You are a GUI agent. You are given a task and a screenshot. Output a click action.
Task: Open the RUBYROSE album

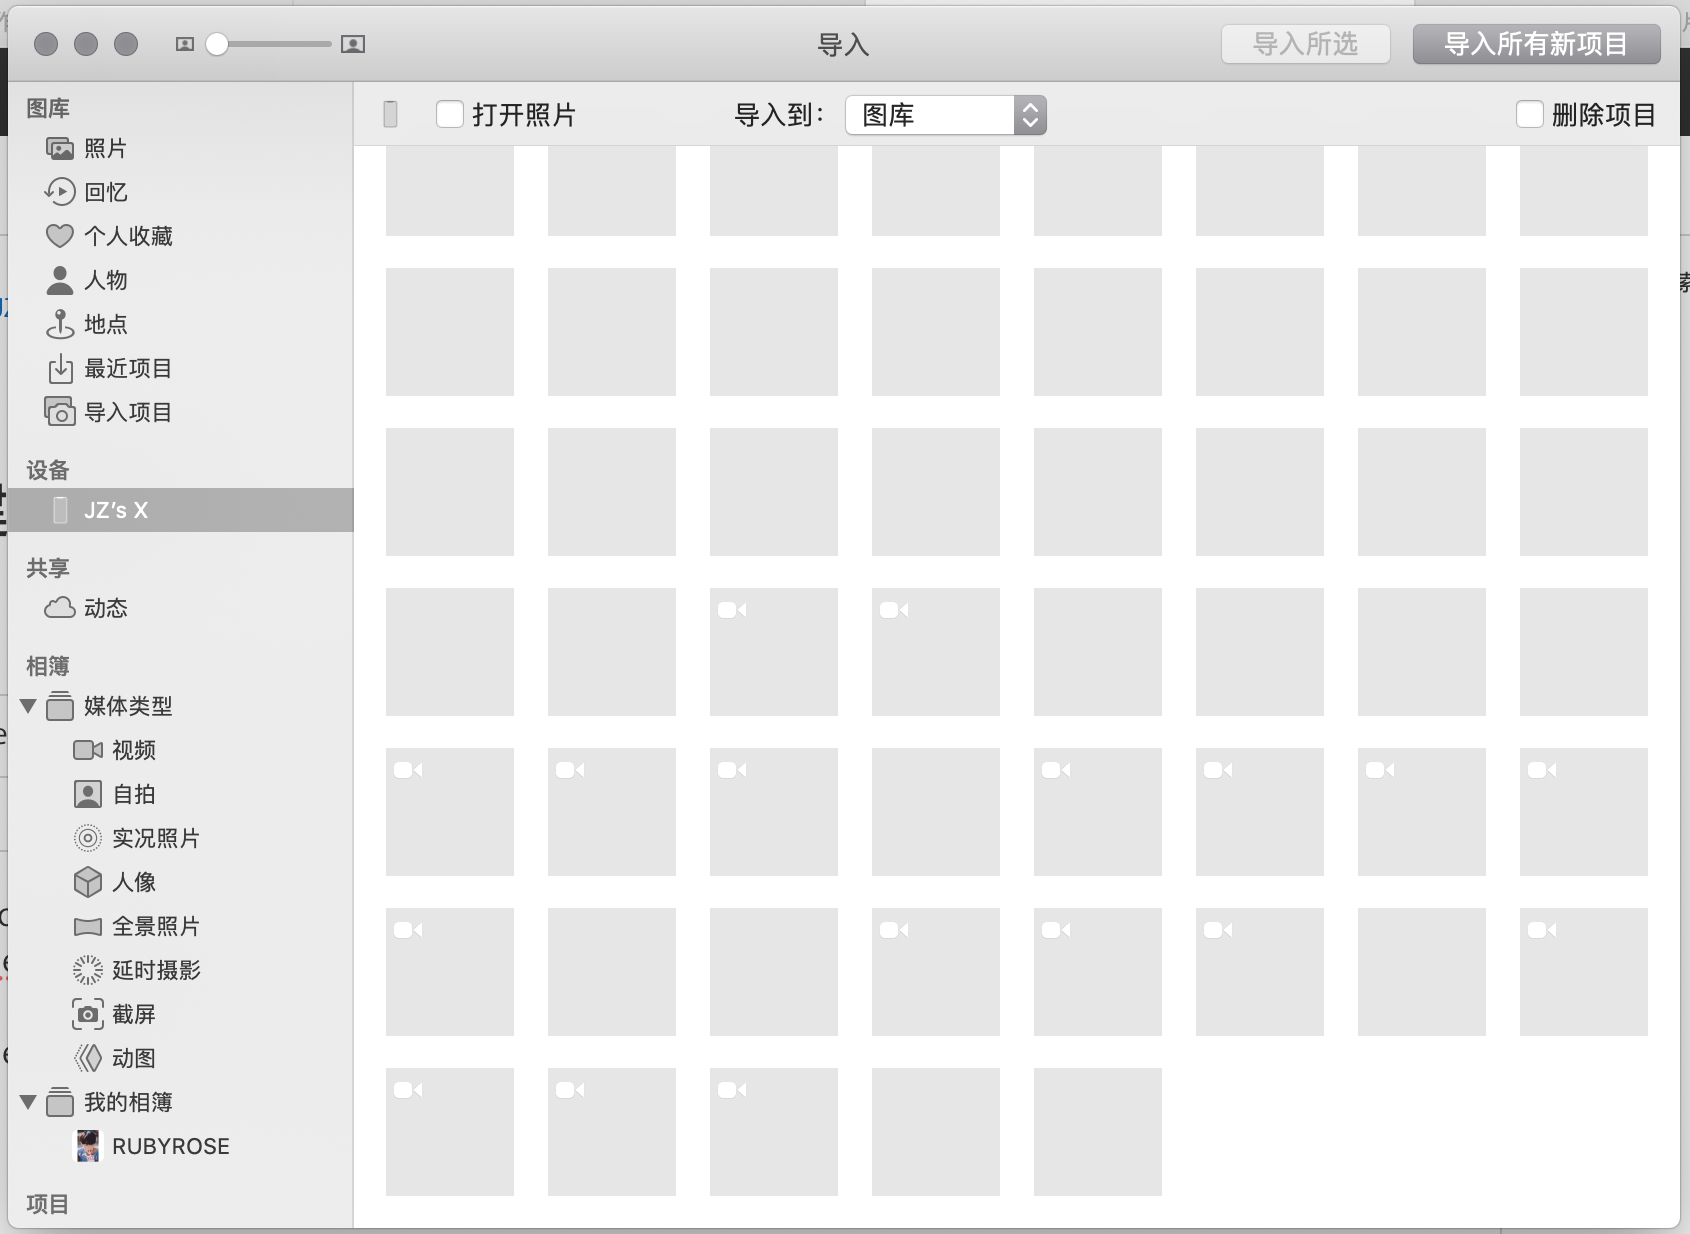click(x=170, y=1146)
